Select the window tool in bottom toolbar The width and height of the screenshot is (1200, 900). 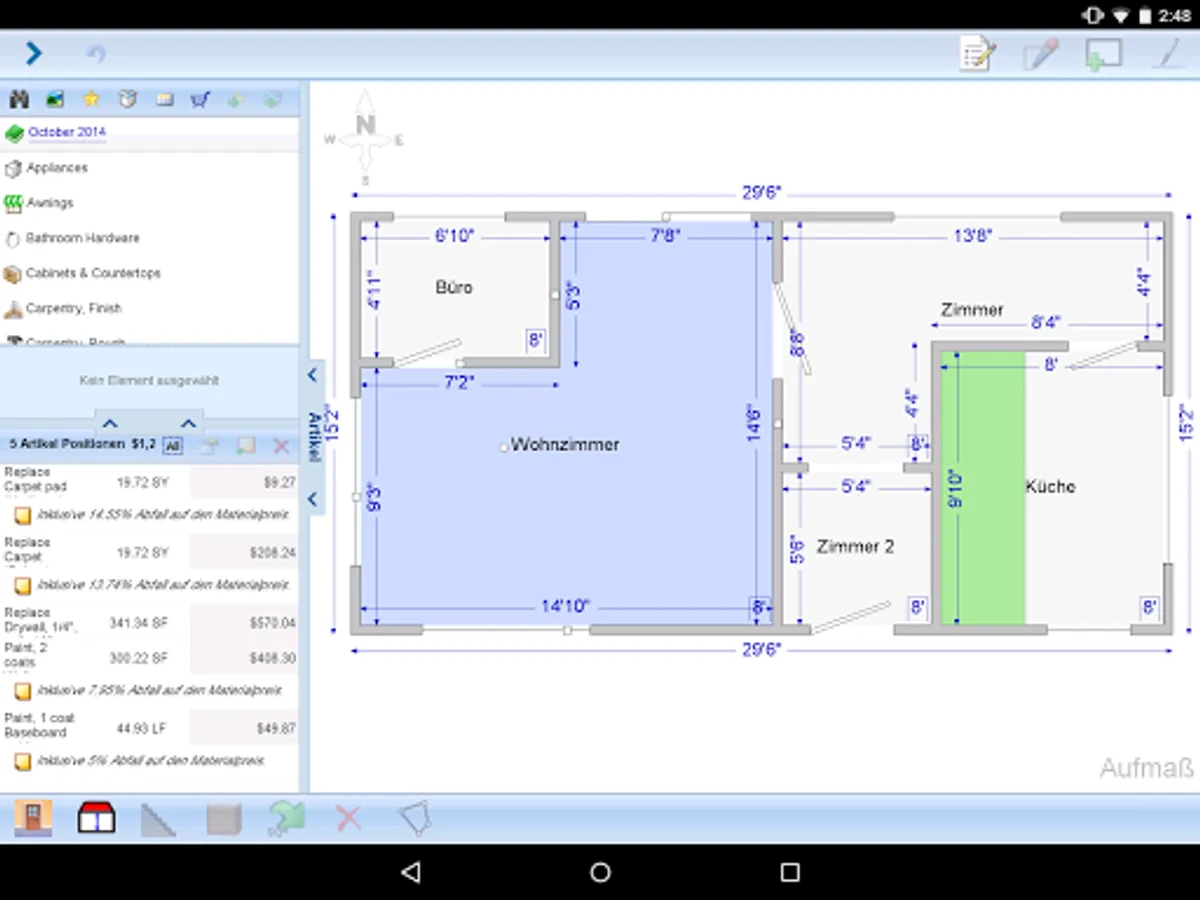pos(96,818)
